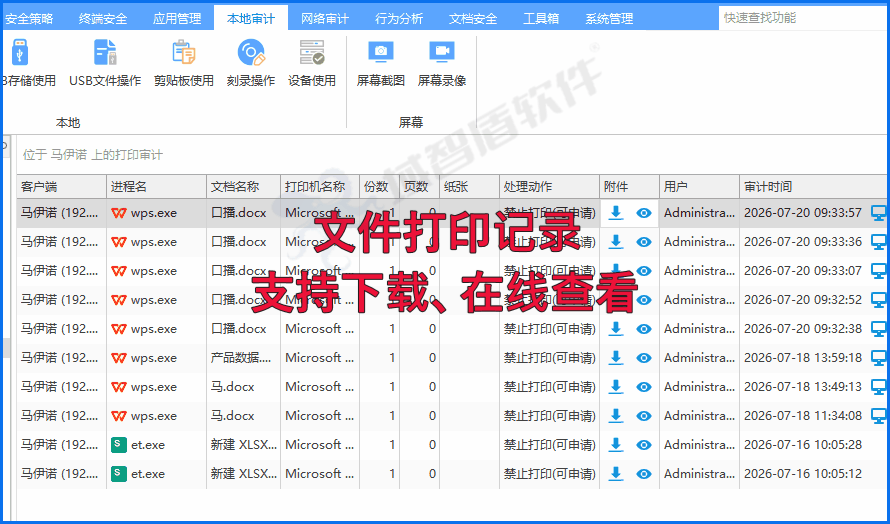
Task: Download attachment of 11:34:08 print record
Action: [615, 416]
